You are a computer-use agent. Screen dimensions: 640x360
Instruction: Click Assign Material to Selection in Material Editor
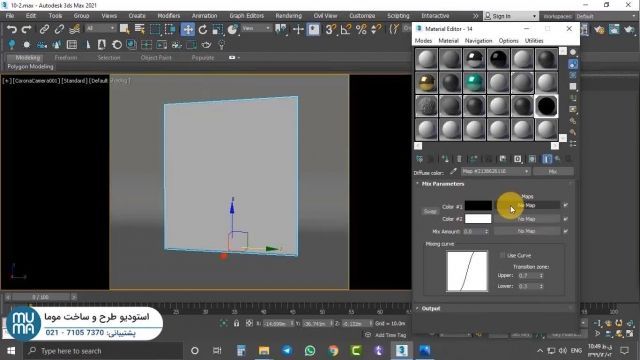coord(445,159)
